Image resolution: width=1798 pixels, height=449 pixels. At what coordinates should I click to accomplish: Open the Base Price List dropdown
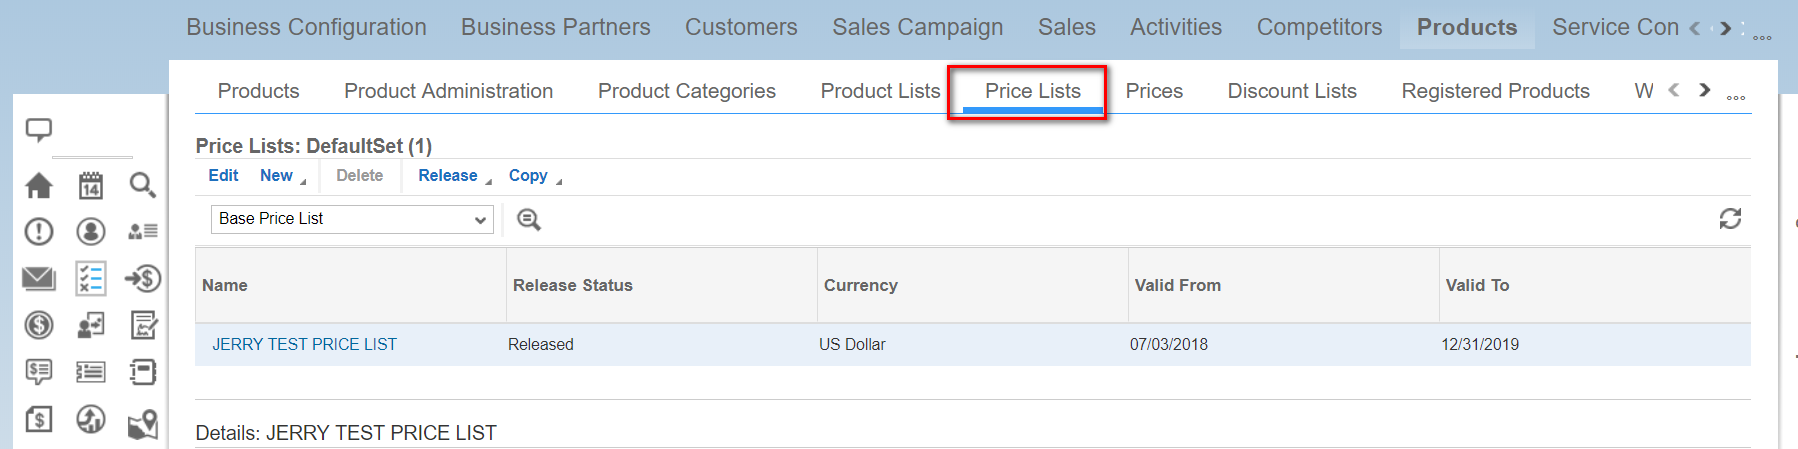click(352, 219)
